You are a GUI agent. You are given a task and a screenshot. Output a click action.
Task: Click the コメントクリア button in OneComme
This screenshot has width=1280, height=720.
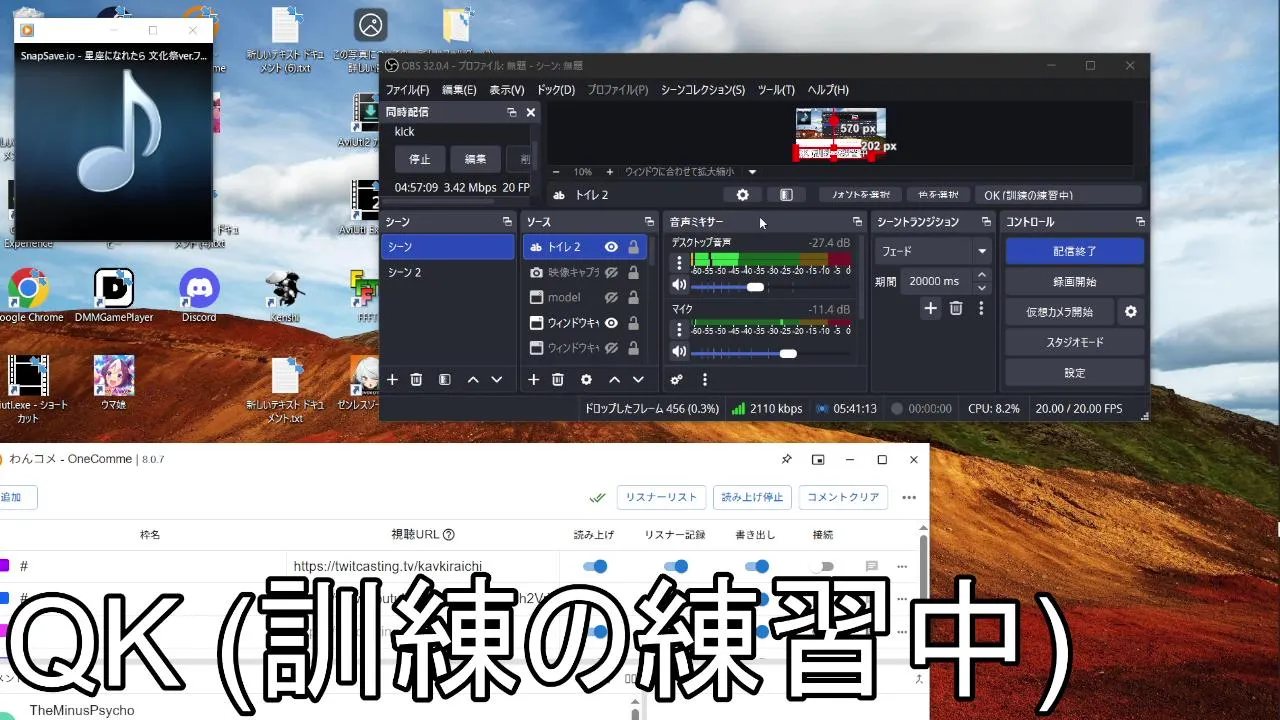point(843,497)
